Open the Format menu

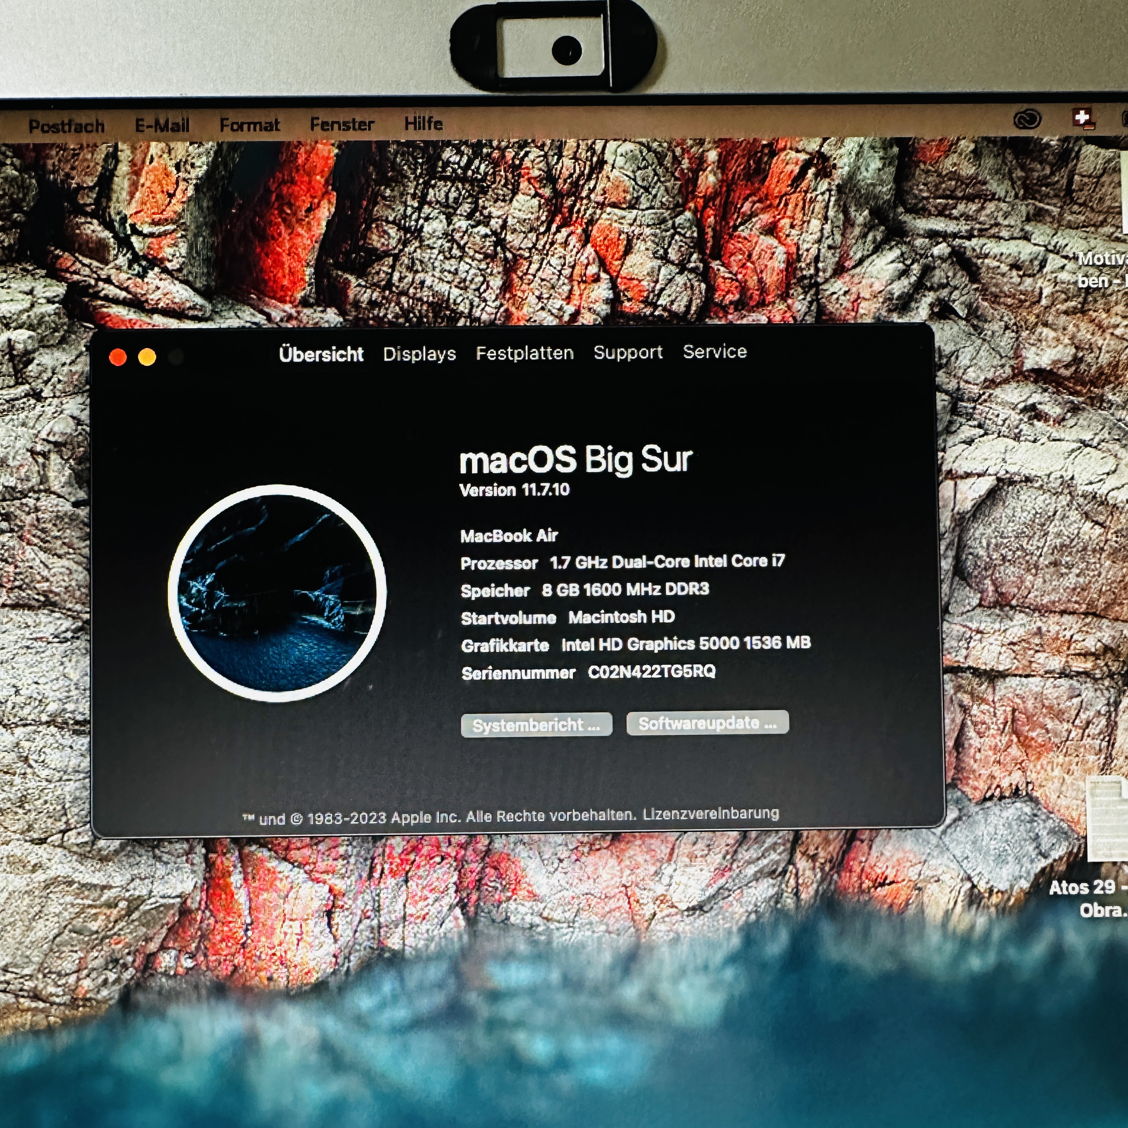(x=250, y=124)
